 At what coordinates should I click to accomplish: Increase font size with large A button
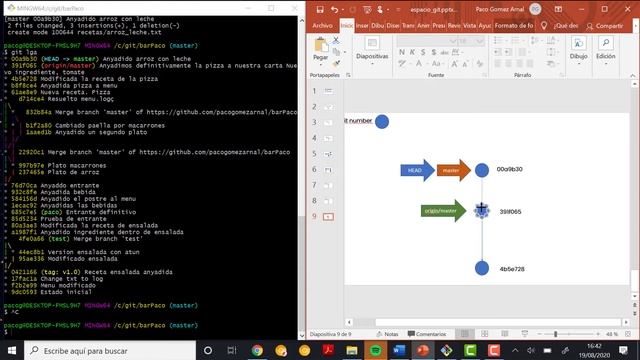pos(455,64)
